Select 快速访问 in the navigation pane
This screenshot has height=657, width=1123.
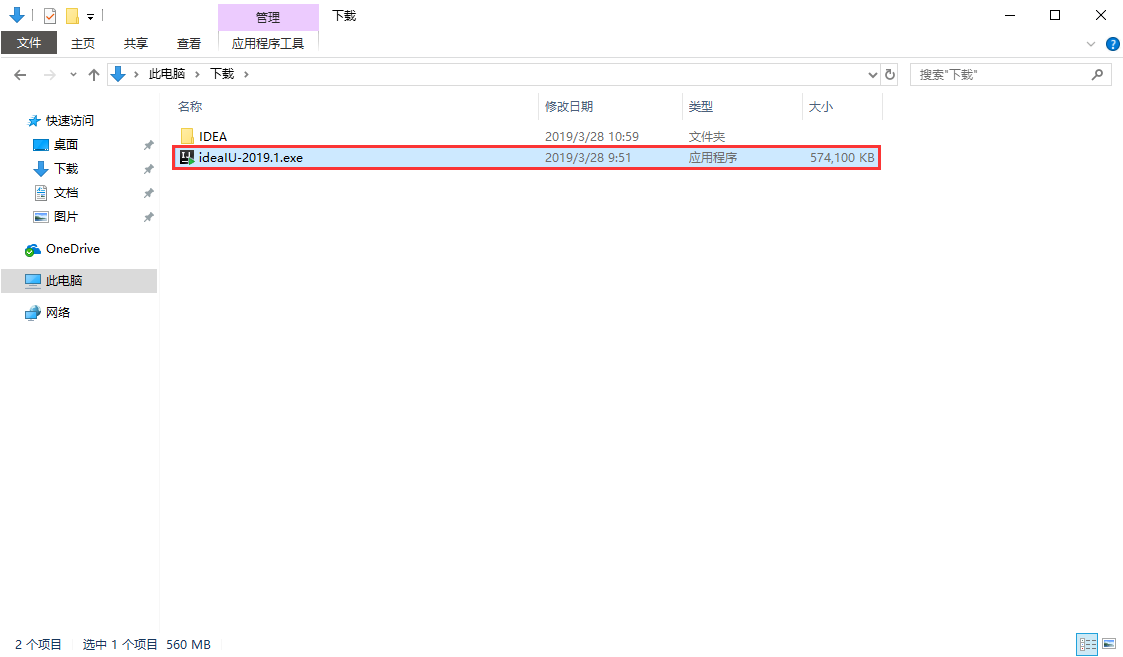tap(69, 120)
